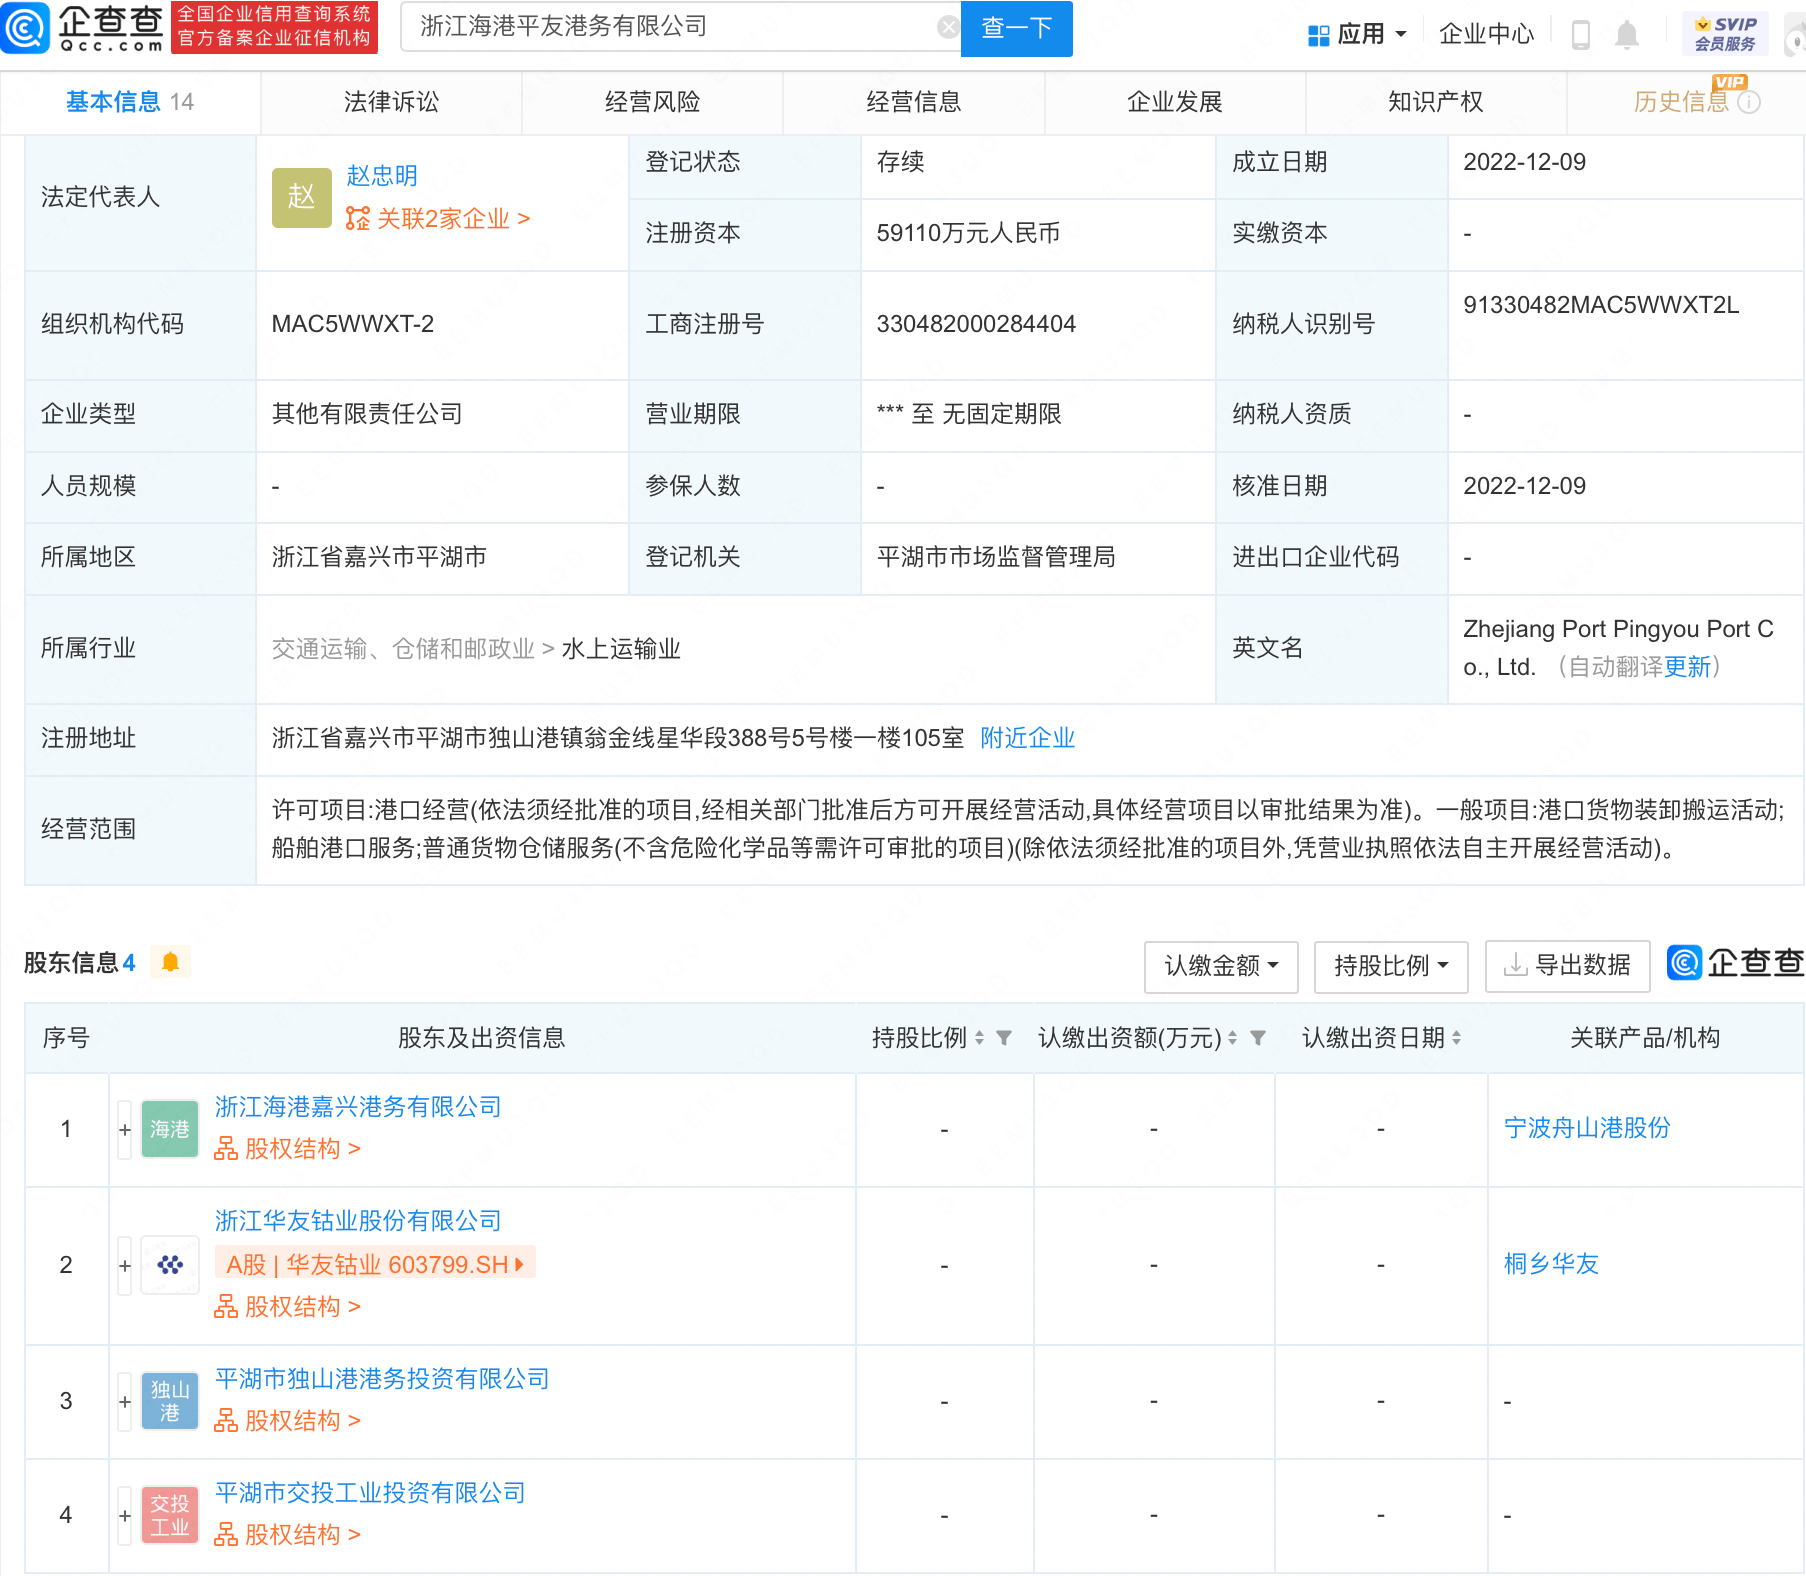Image resolution: width=1806 pixels, height=1576 pixels.
Task: Open SVIP member services
Action: 1725,34
